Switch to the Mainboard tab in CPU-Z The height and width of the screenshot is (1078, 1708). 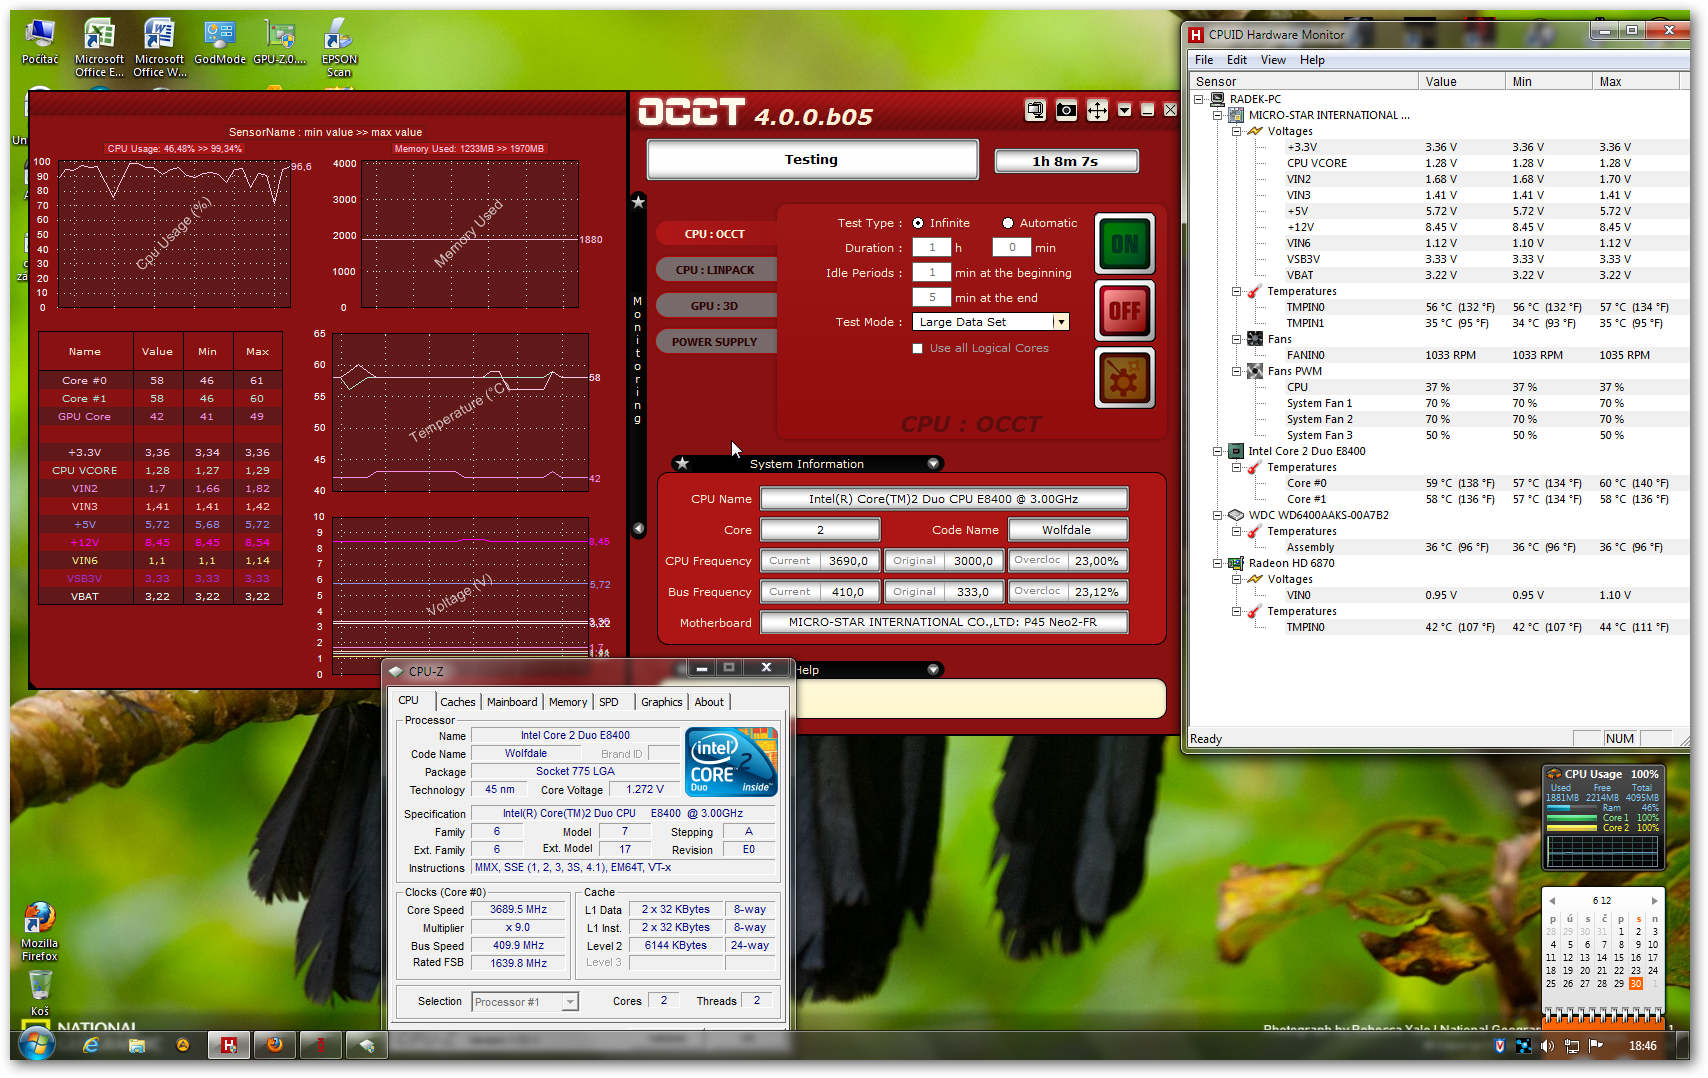pos(512,702)
